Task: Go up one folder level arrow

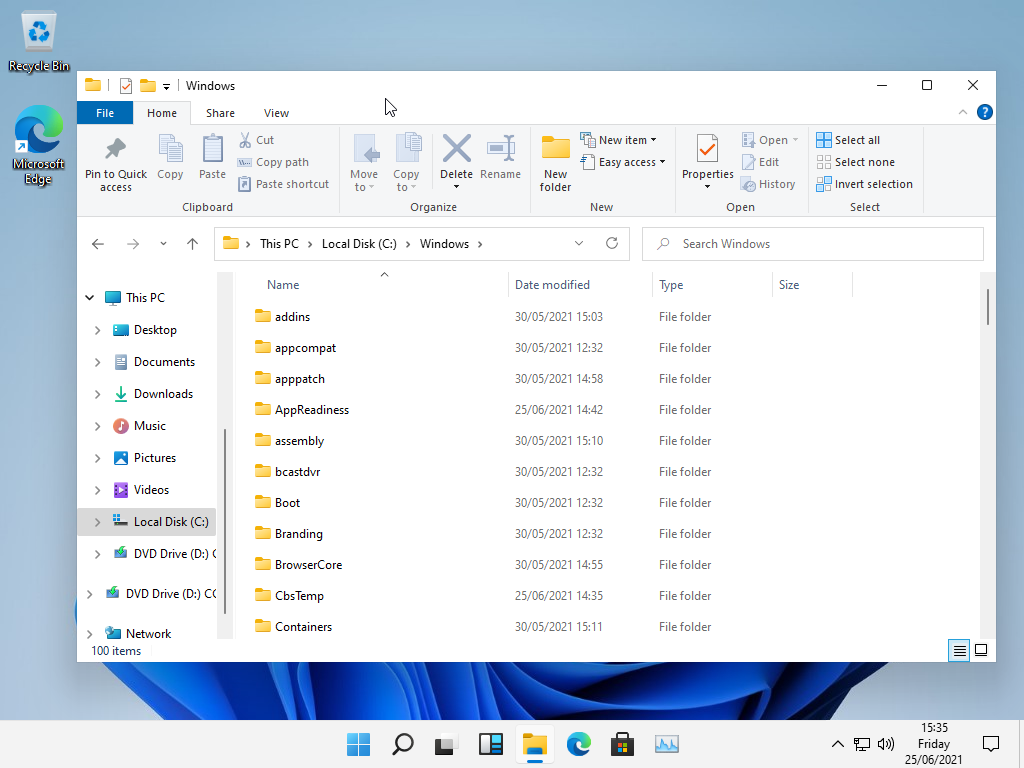Action: click(x=193, y=243)
